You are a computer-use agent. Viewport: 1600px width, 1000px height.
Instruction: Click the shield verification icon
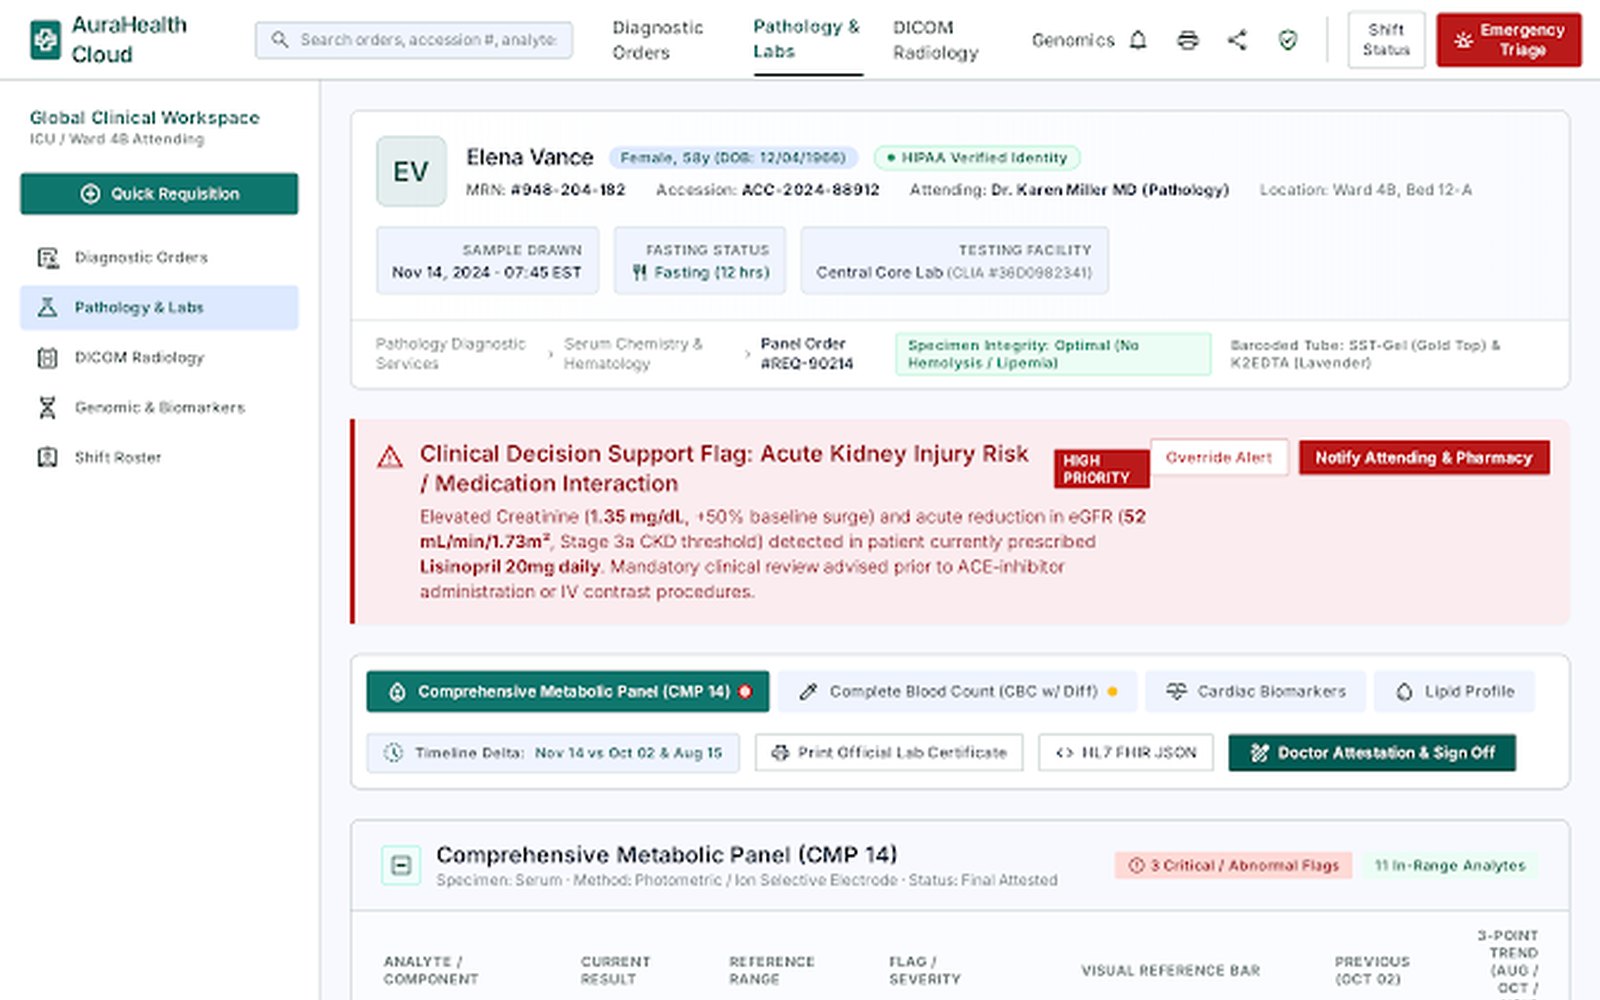click(1288, 40)
